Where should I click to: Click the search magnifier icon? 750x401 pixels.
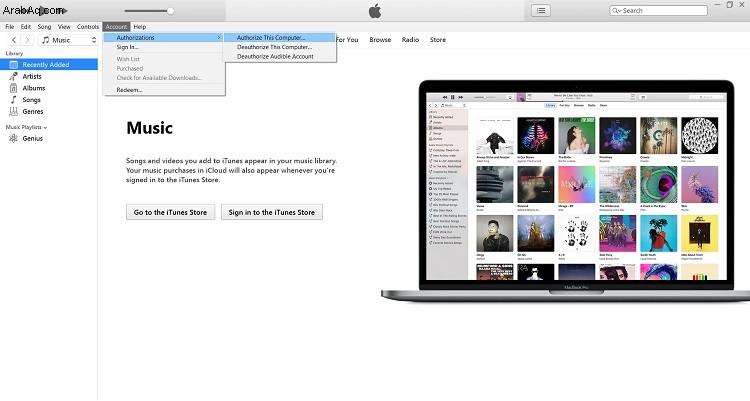tap(616, 11)
